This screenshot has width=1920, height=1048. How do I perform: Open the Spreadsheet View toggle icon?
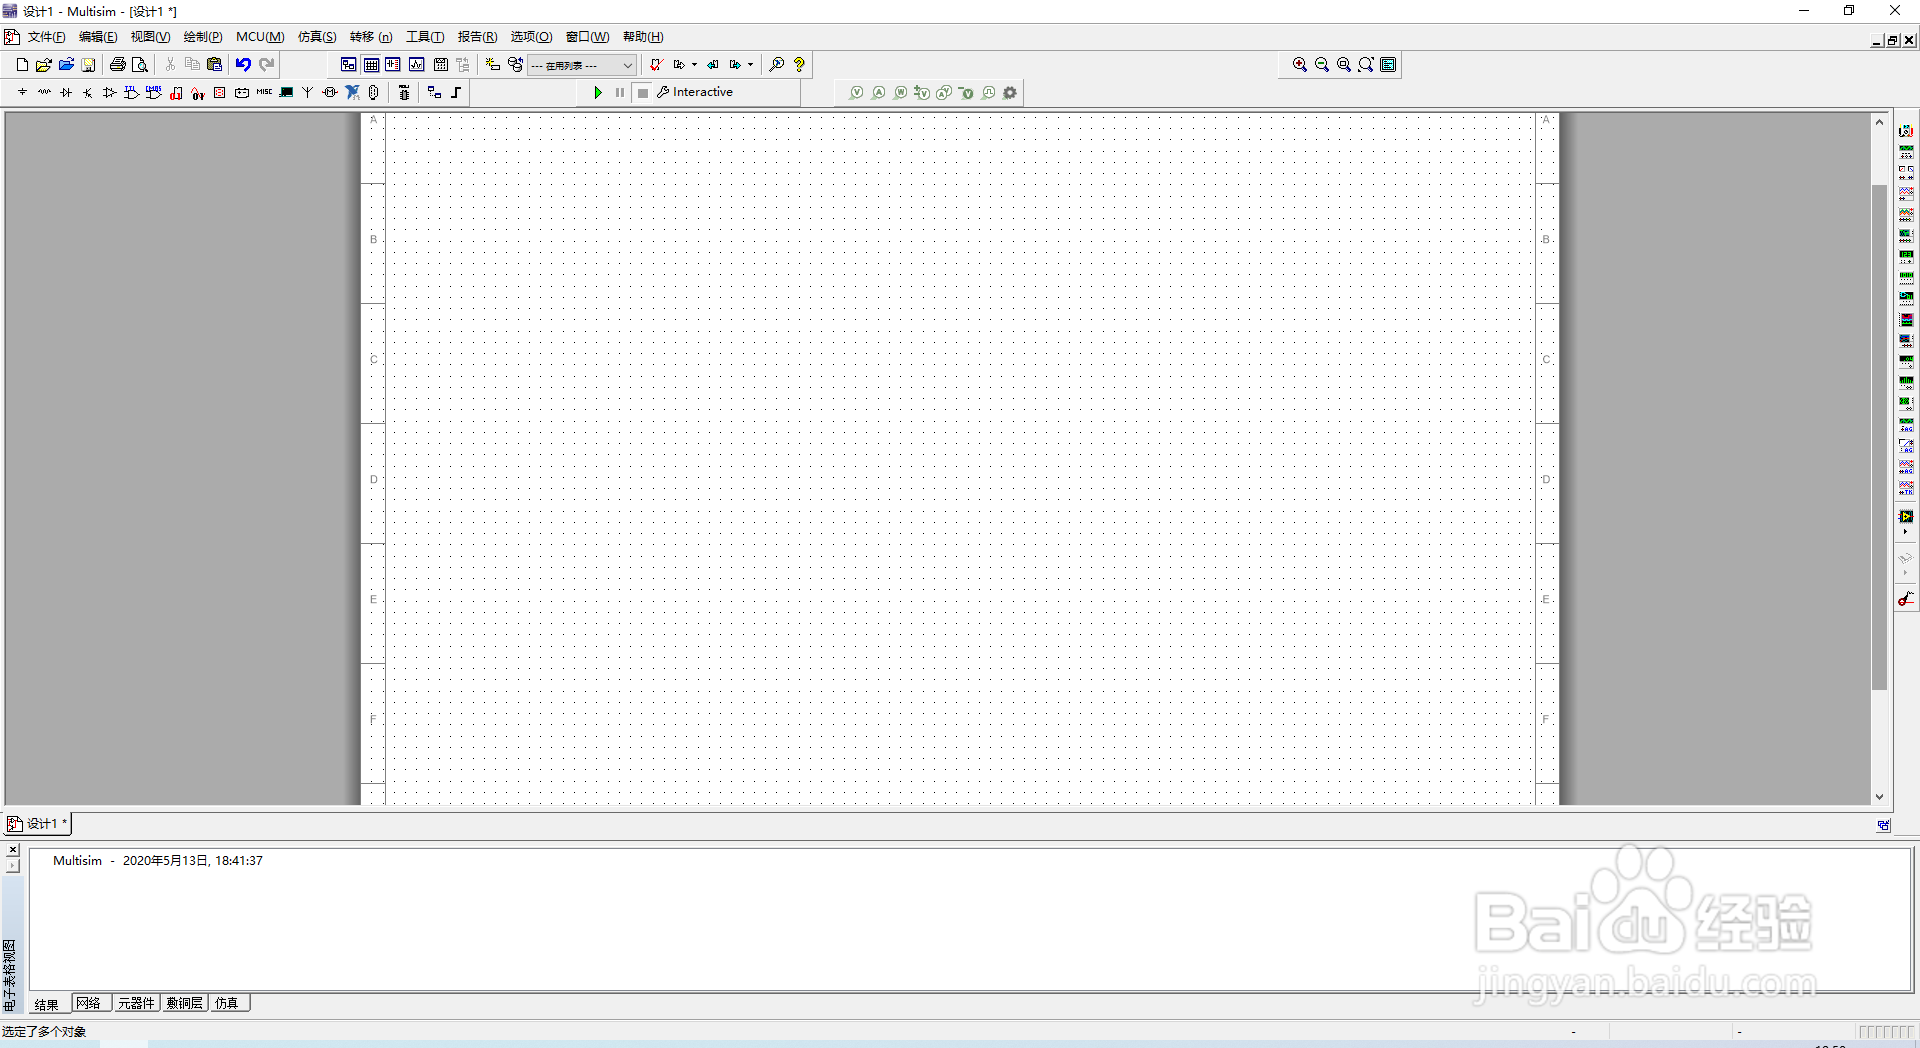click(x=371, y=65)
